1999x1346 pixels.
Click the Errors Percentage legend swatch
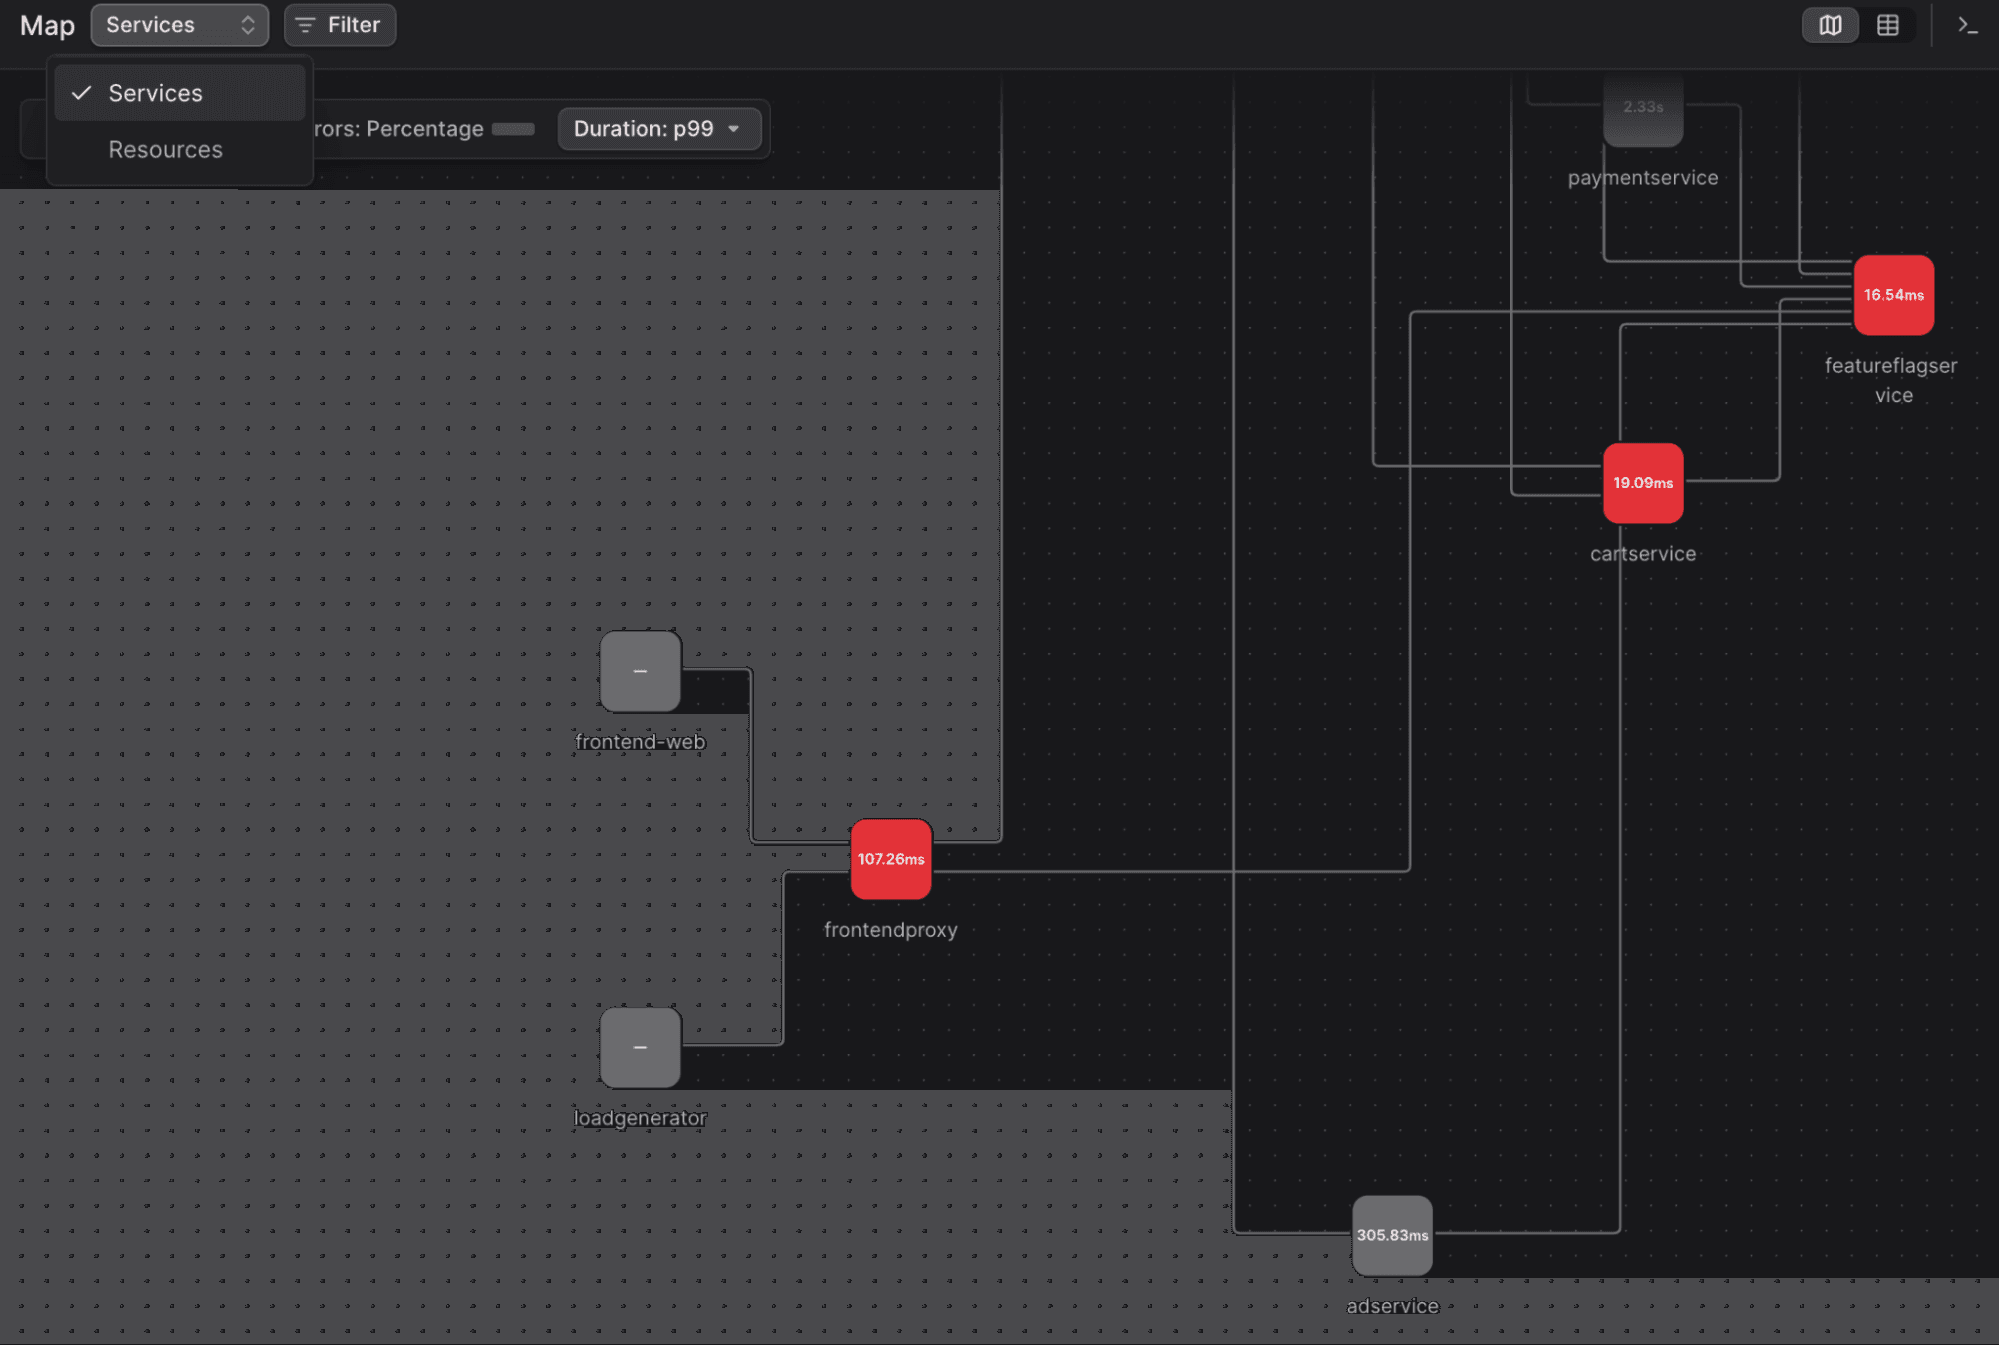coord(513,129)
